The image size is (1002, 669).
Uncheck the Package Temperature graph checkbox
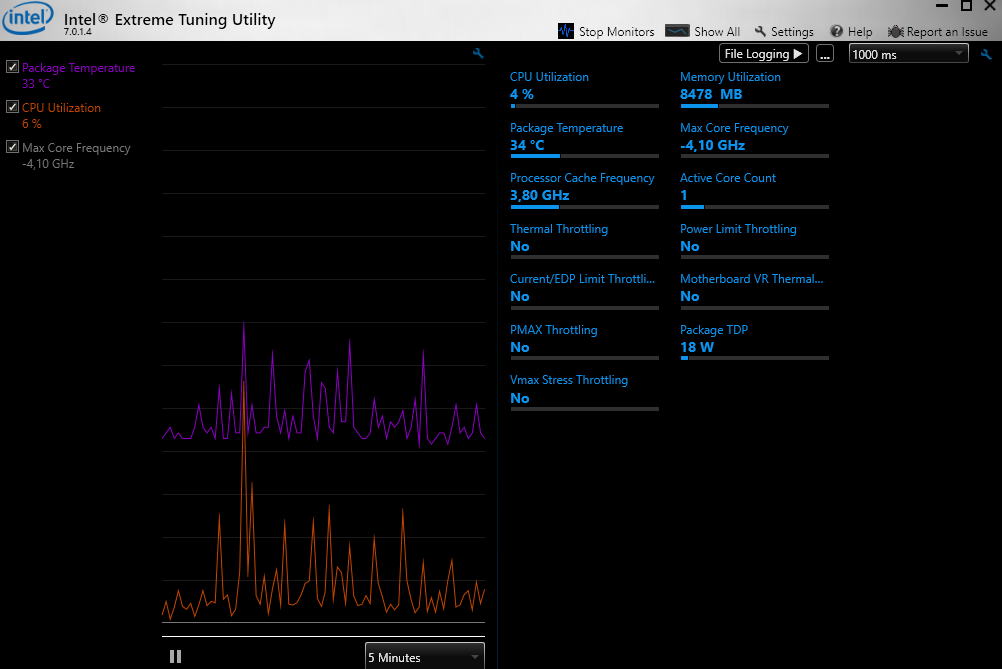click(12, 66)
